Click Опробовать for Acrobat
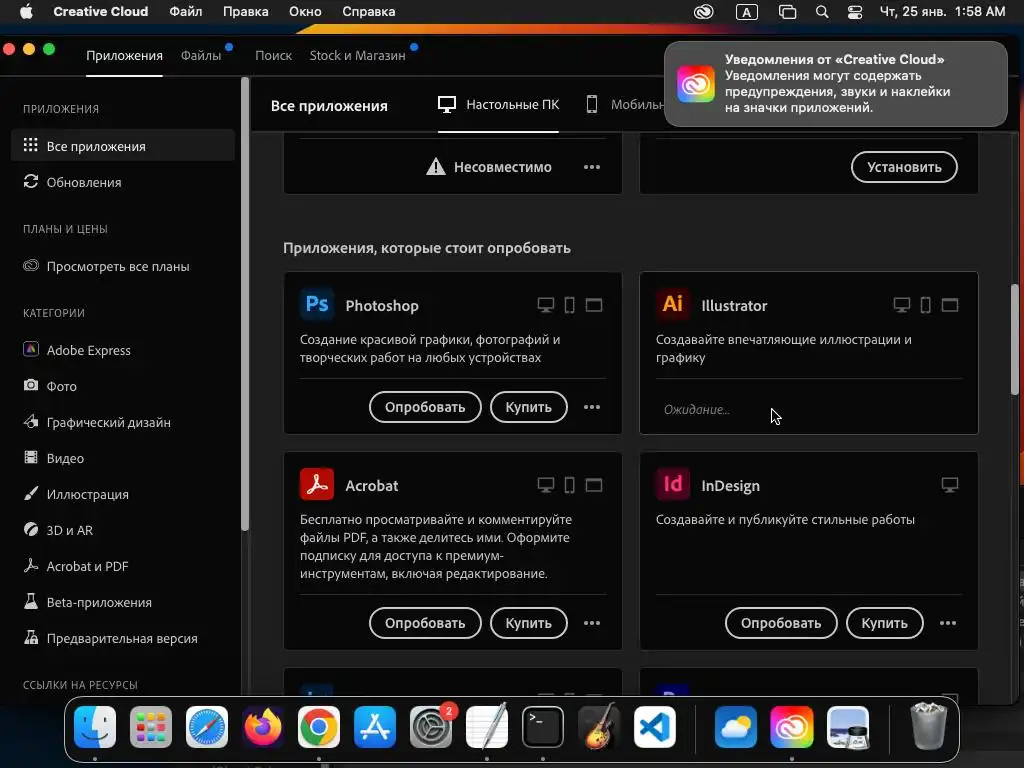 point(424,623)
